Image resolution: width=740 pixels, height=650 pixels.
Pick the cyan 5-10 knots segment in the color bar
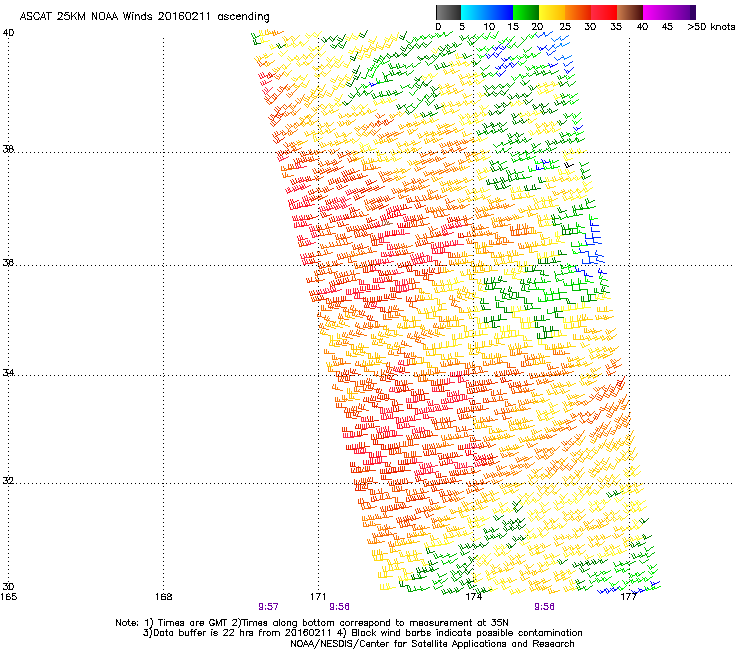pyautogui.click(x=473, y=12)
